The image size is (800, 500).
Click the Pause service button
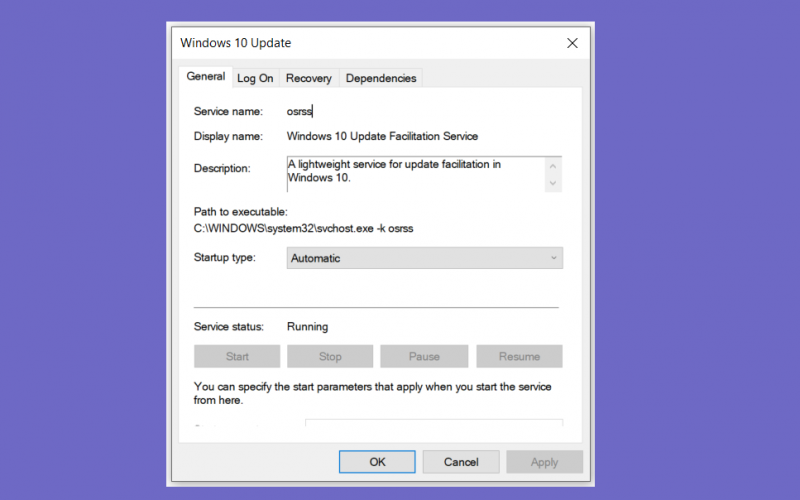(x=424, y=356)
